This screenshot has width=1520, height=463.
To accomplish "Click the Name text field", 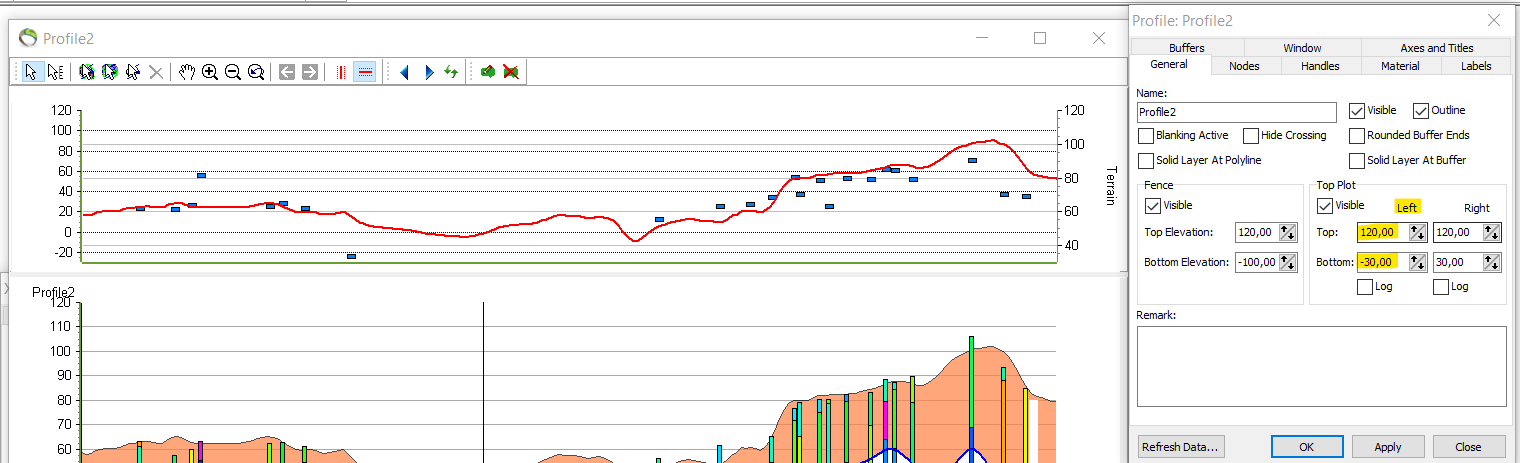I will pyautogui.click(x=1237, y=112).
